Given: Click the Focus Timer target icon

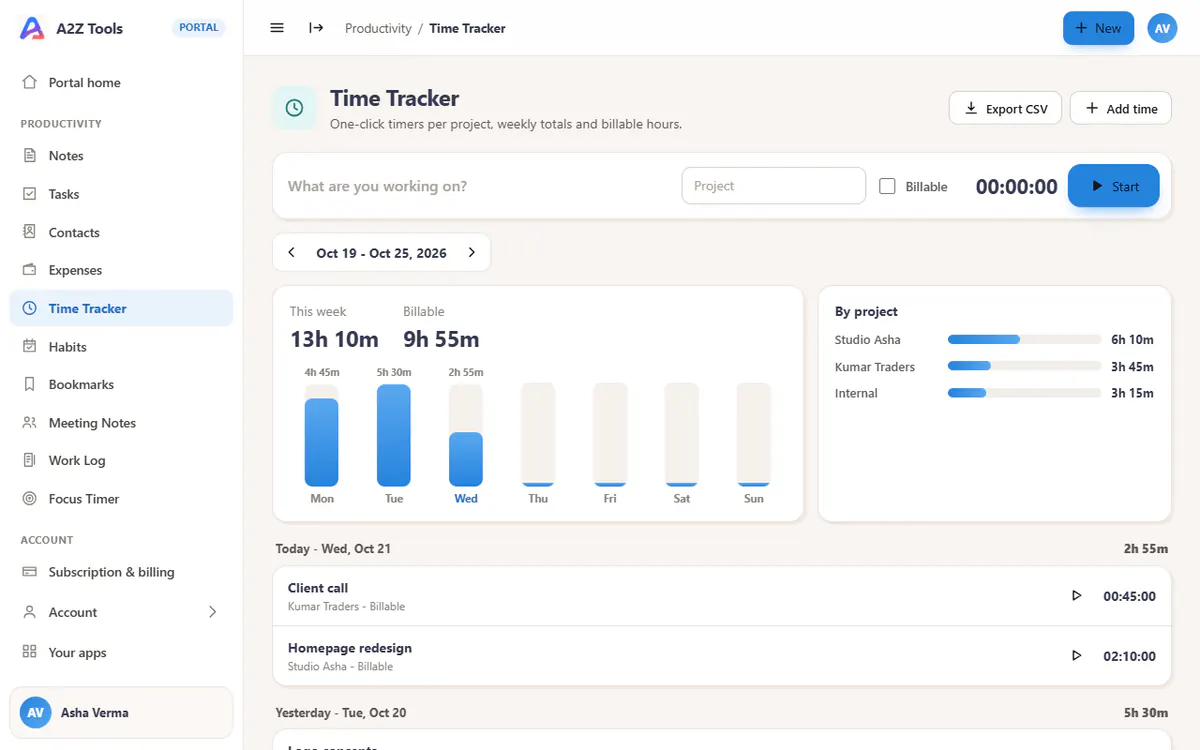Looking at the screenshot, I should tap(30, 498).
